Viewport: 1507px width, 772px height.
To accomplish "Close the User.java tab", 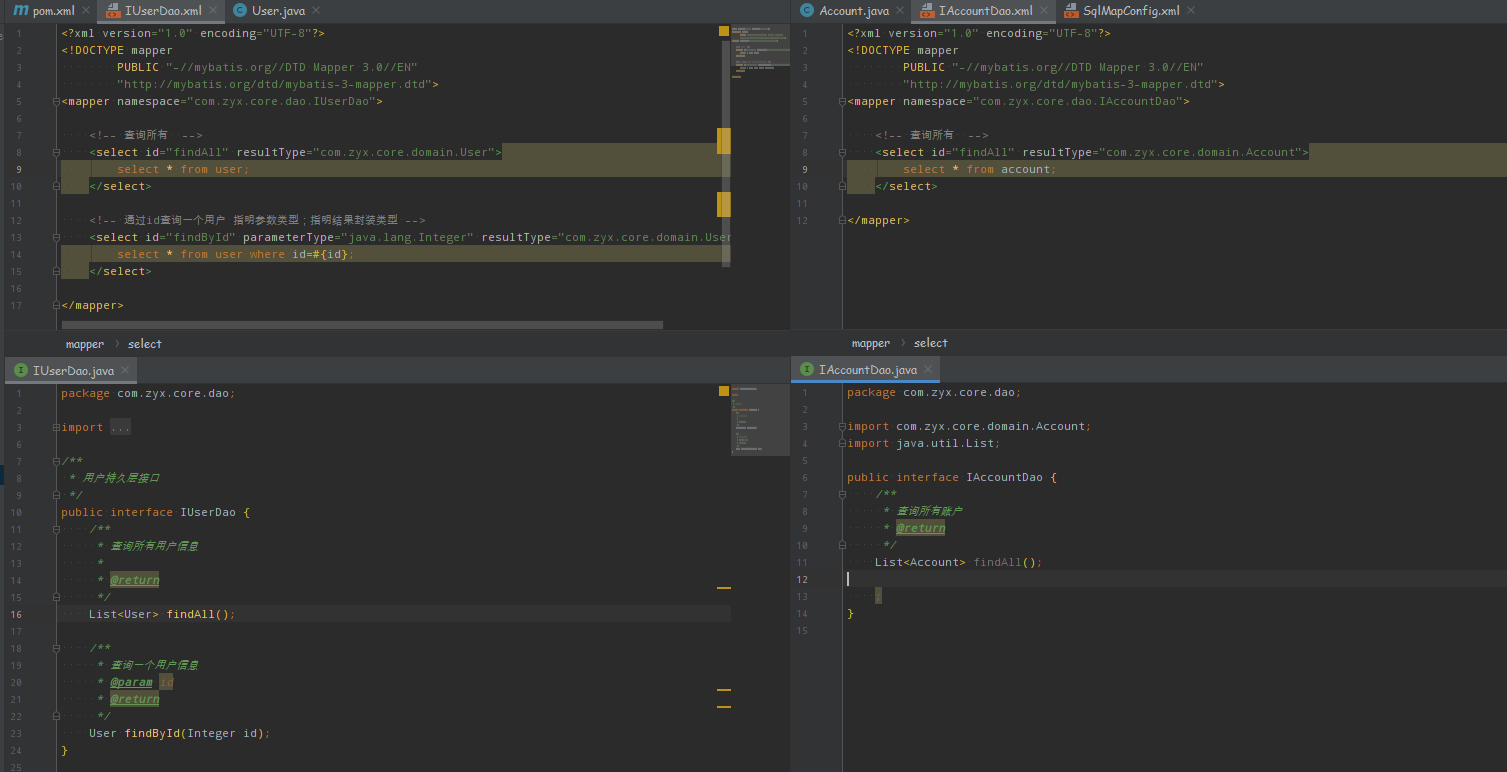I will (x=316, y=11).
